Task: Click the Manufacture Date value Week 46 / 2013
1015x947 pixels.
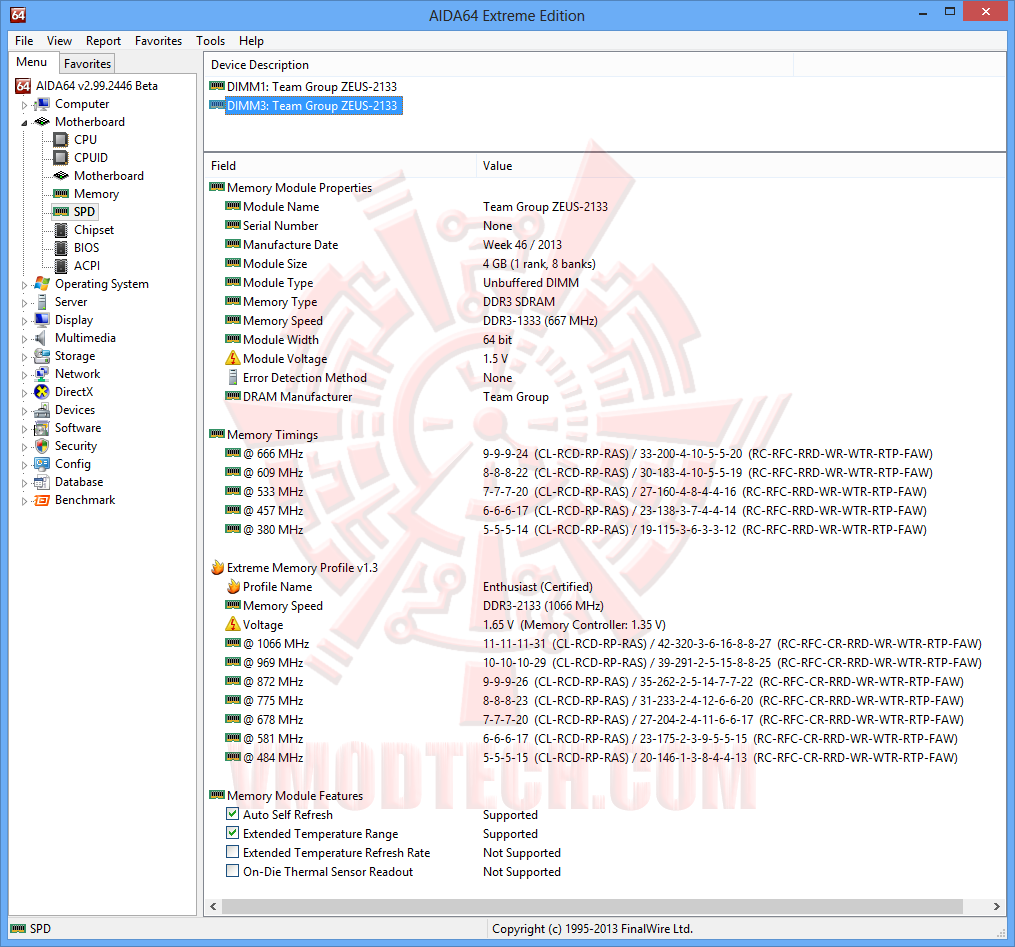Action: (522, 245)
